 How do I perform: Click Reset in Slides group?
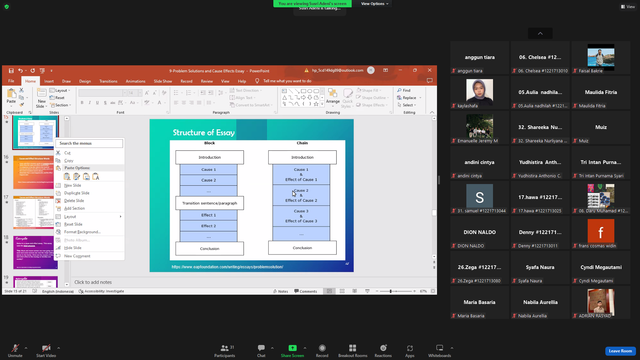(57, 98)
